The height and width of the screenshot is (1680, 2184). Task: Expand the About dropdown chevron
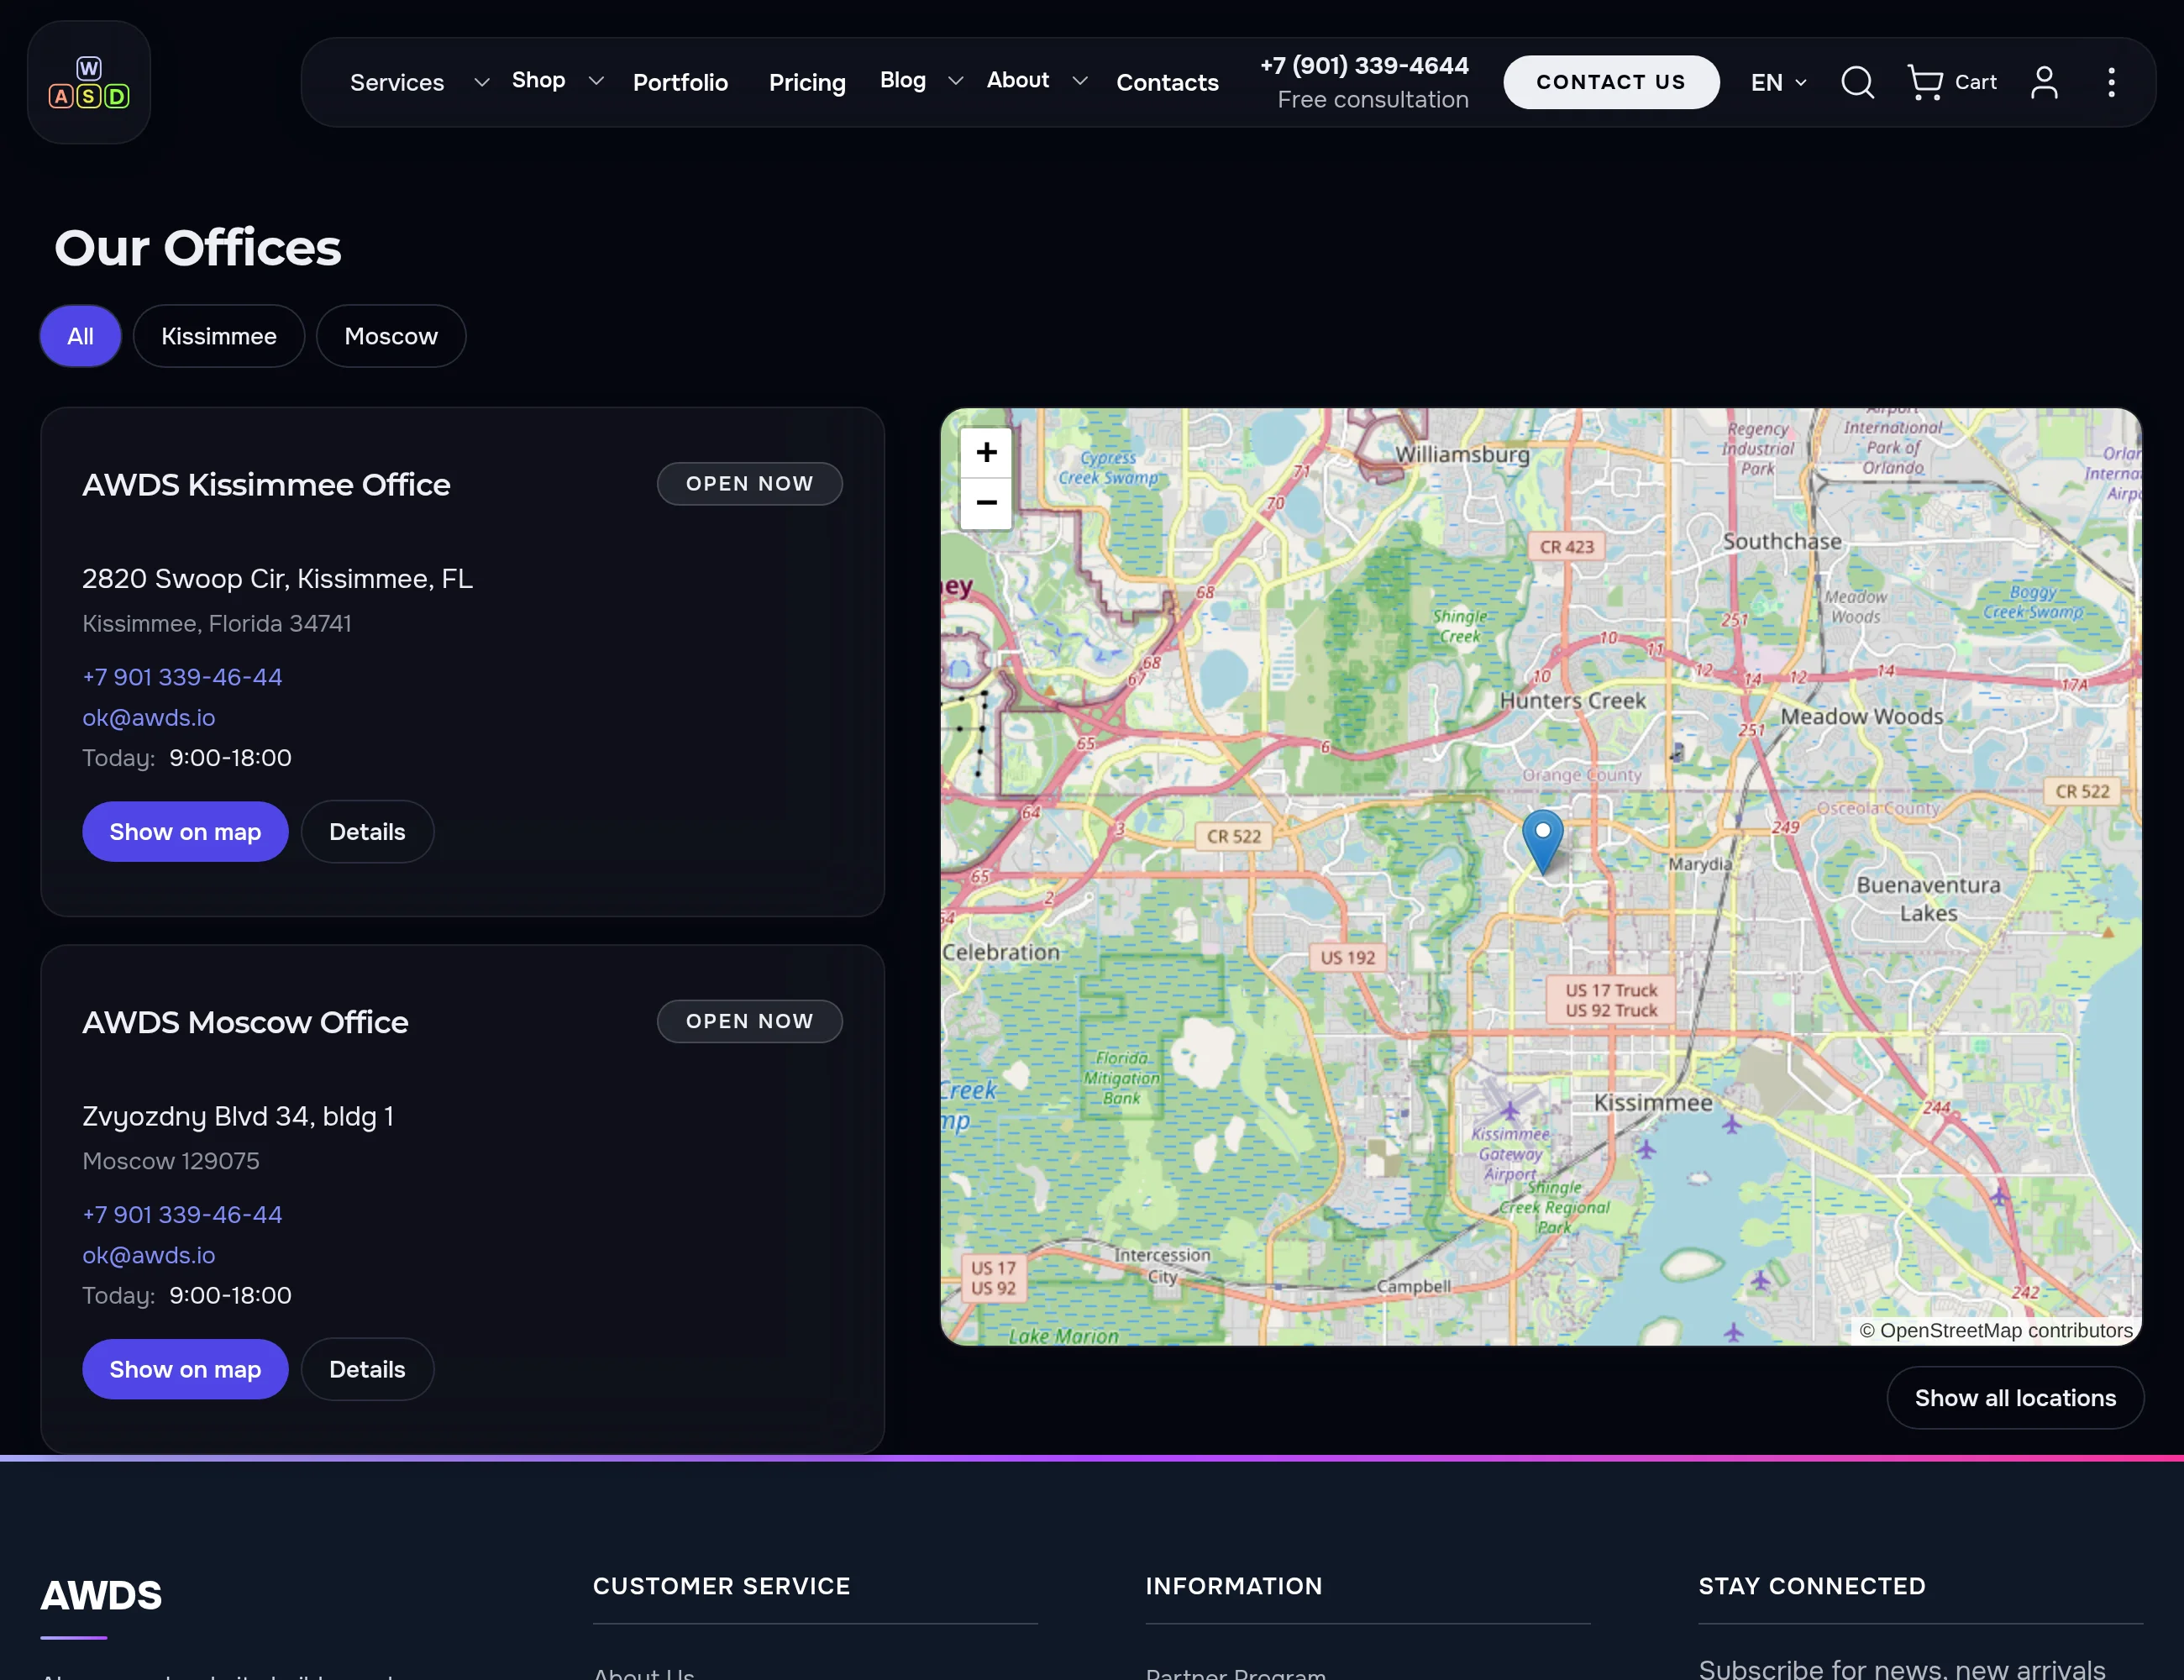(1079, 80)
